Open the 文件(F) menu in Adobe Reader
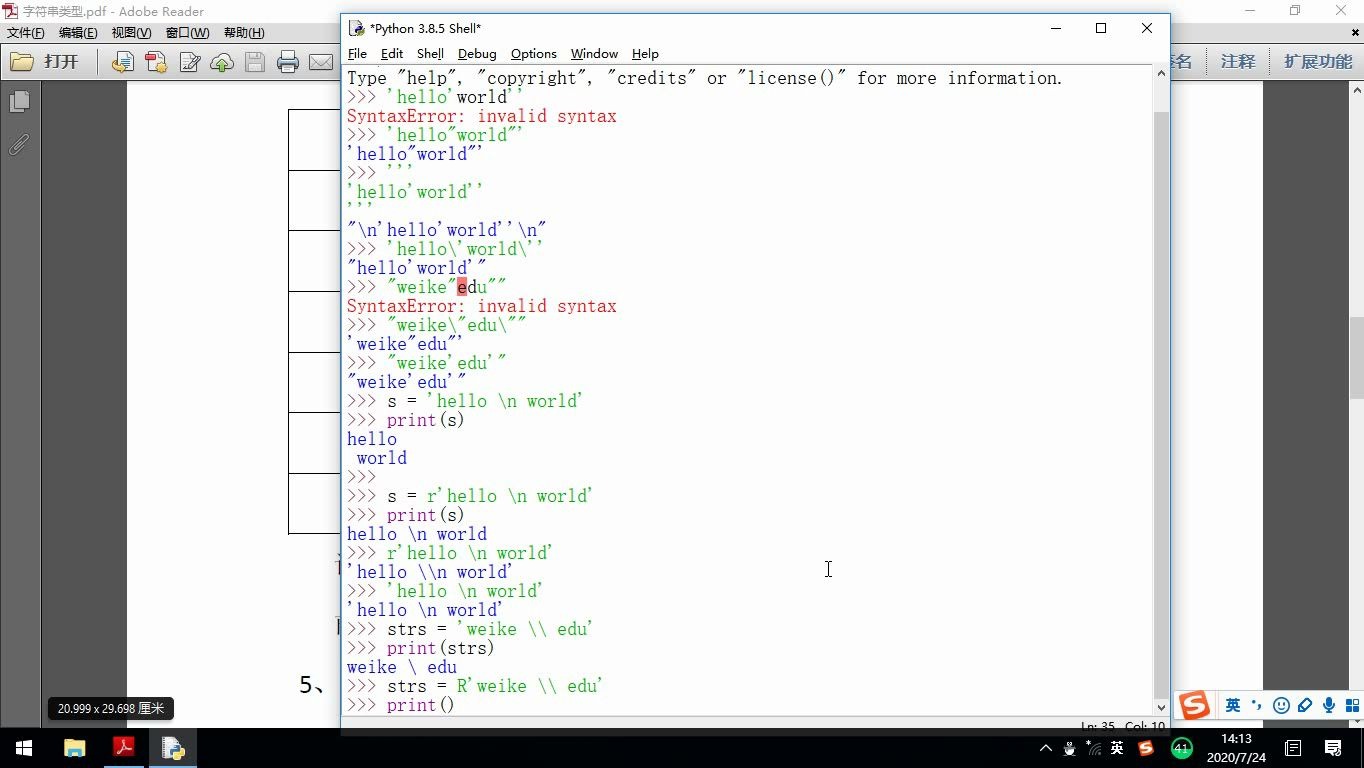1364x768 pixels. pos(25,33)
